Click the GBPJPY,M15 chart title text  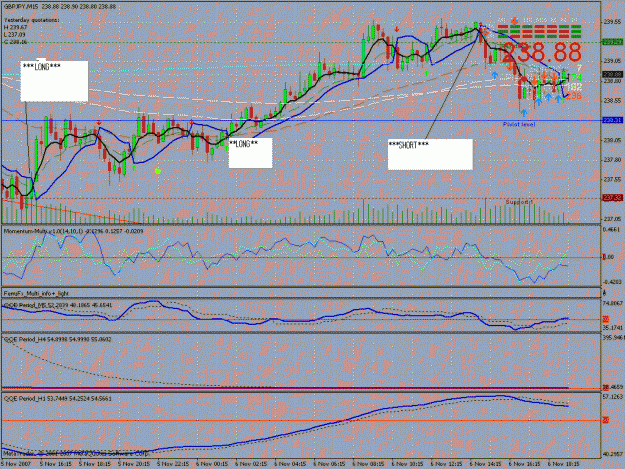point(23,7)
